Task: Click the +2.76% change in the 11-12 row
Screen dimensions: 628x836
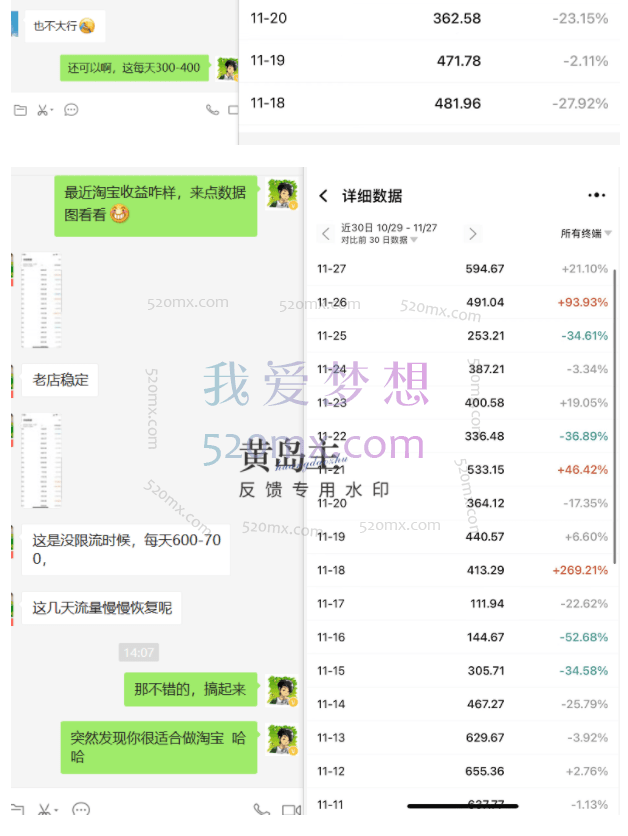Action: tap(586, 771)
